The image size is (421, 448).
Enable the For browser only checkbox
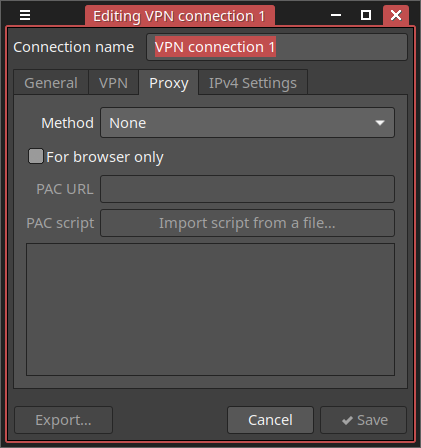[36, 156]
